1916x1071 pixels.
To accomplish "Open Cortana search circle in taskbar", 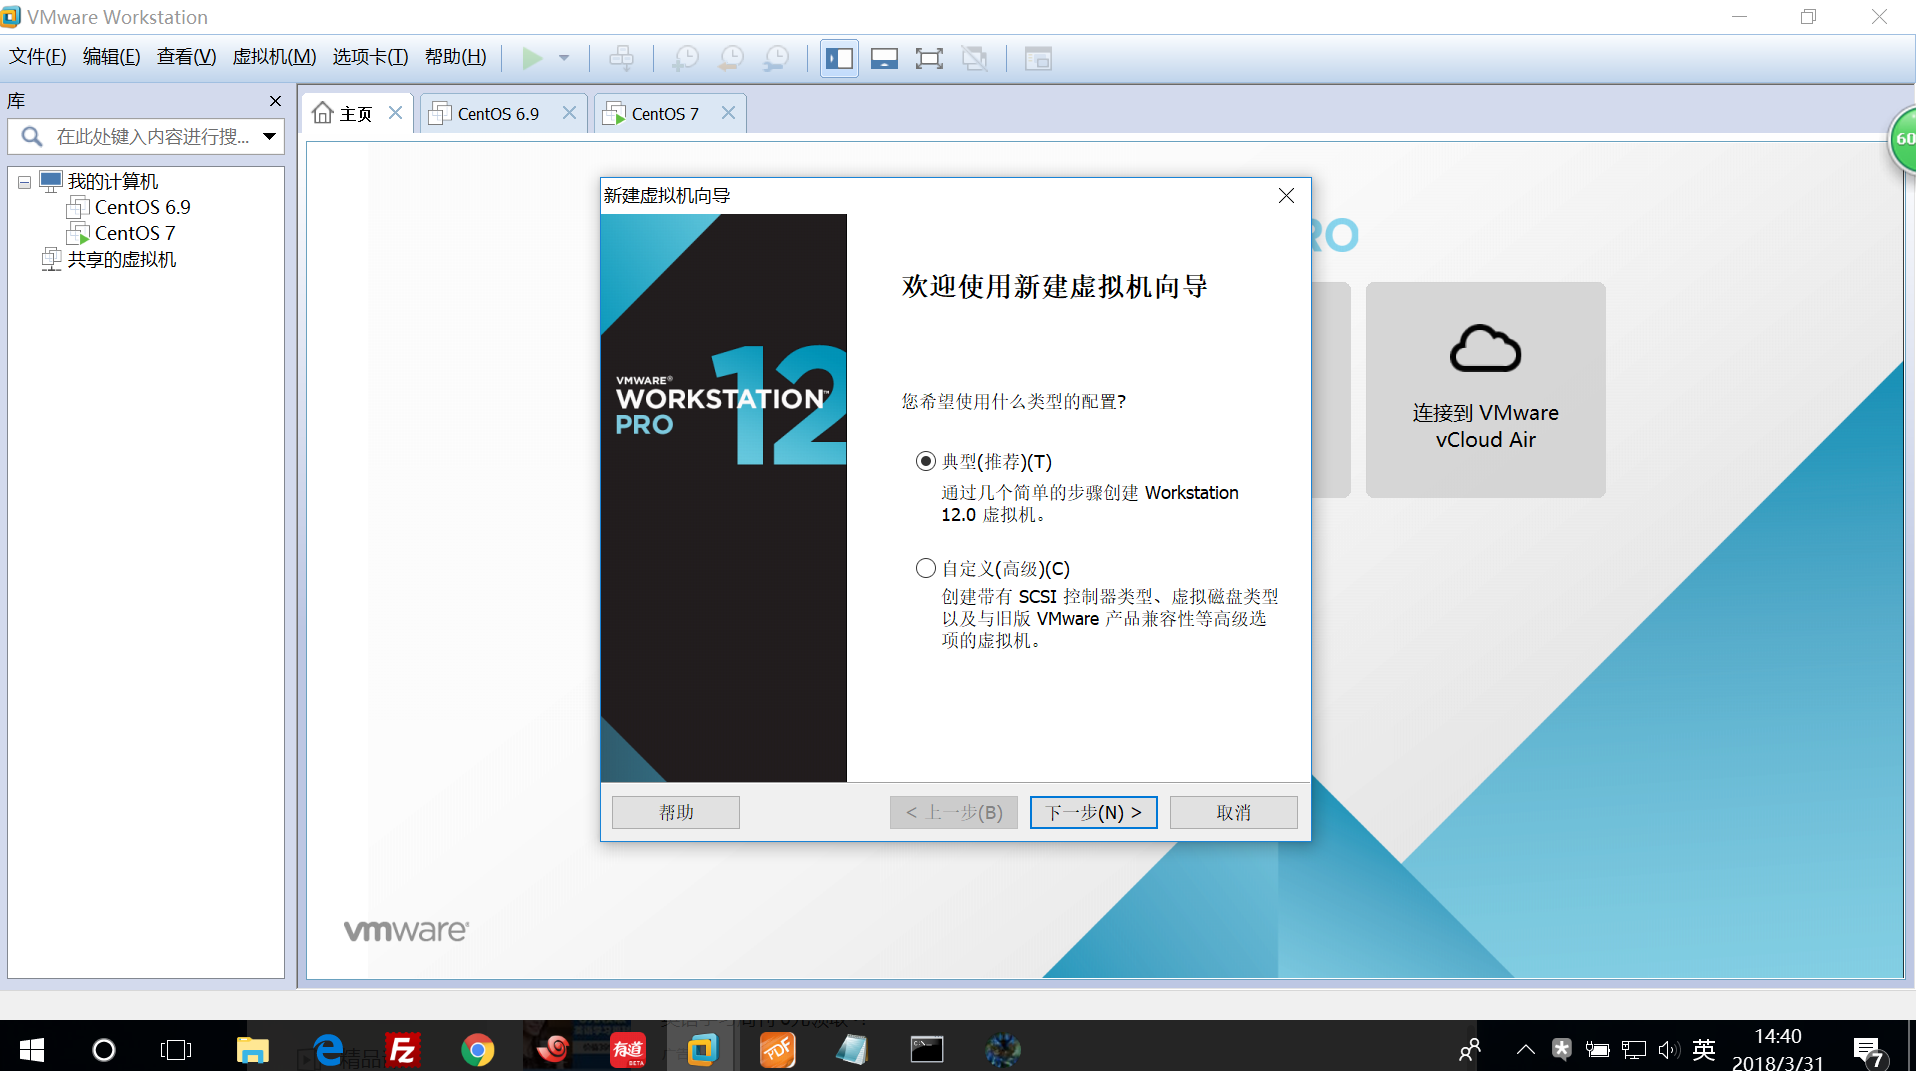I will coord(103,1049).
